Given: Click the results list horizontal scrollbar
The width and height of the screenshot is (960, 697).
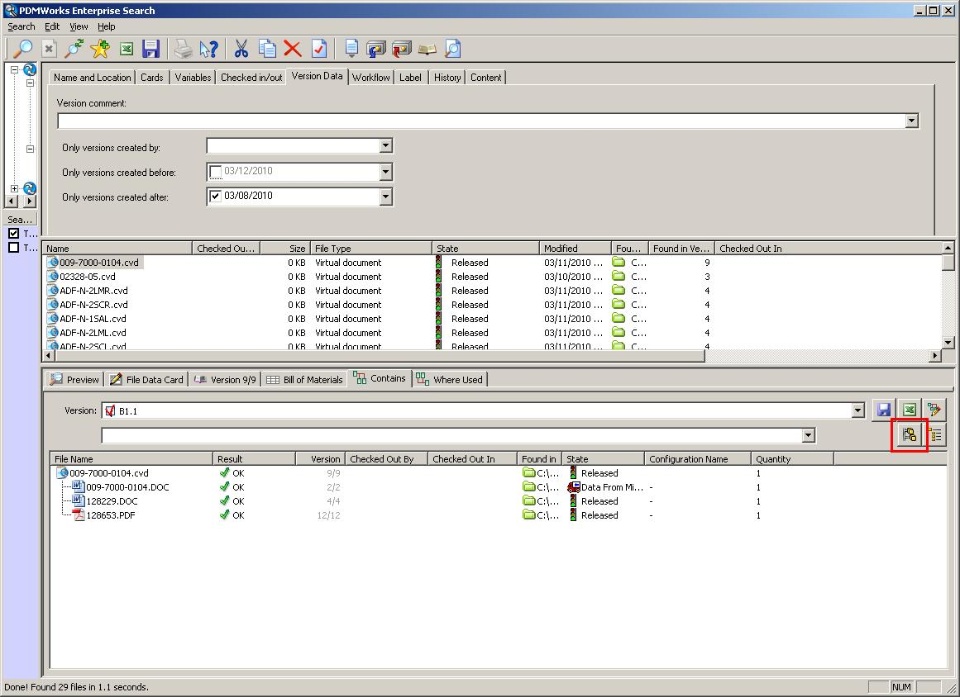Looking at the screenshot, I should (378, 355).
